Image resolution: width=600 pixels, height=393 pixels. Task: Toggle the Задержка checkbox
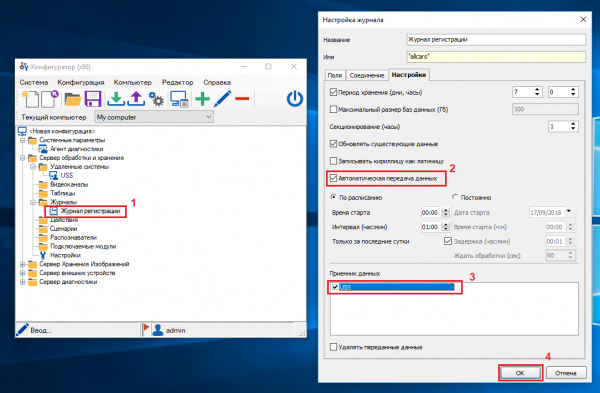[448, 241]
